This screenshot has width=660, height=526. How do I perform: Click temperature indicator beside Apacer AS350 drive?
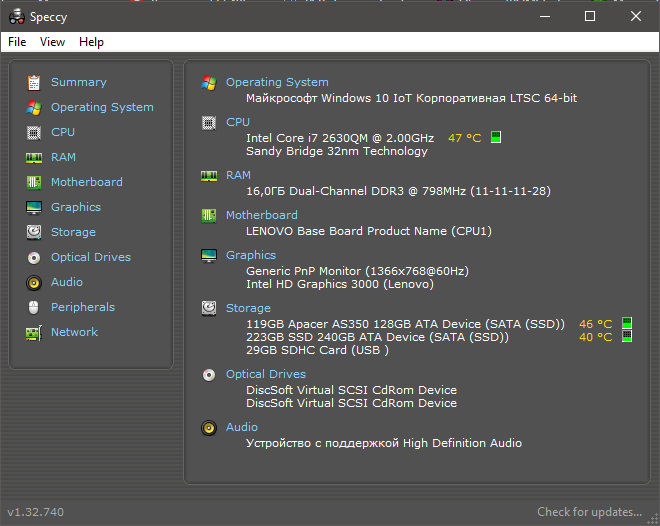click(627, 323)
